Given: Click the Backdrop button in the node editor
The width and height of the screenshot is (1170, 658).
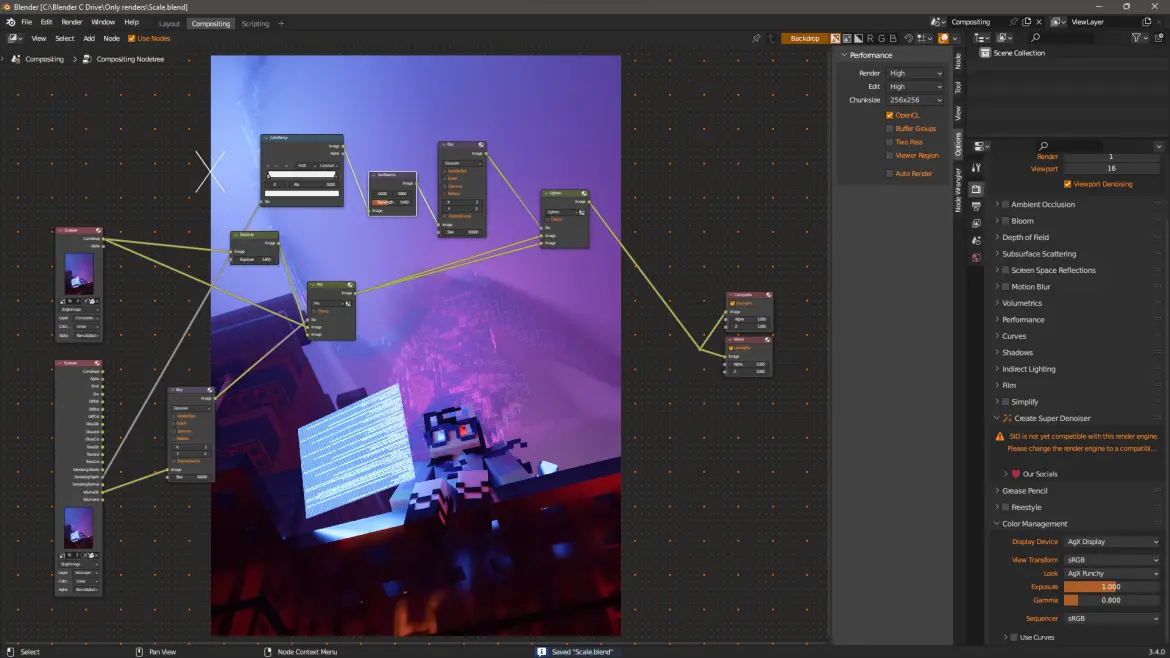Looking at the screenshot, I should [x=804, y=37].
